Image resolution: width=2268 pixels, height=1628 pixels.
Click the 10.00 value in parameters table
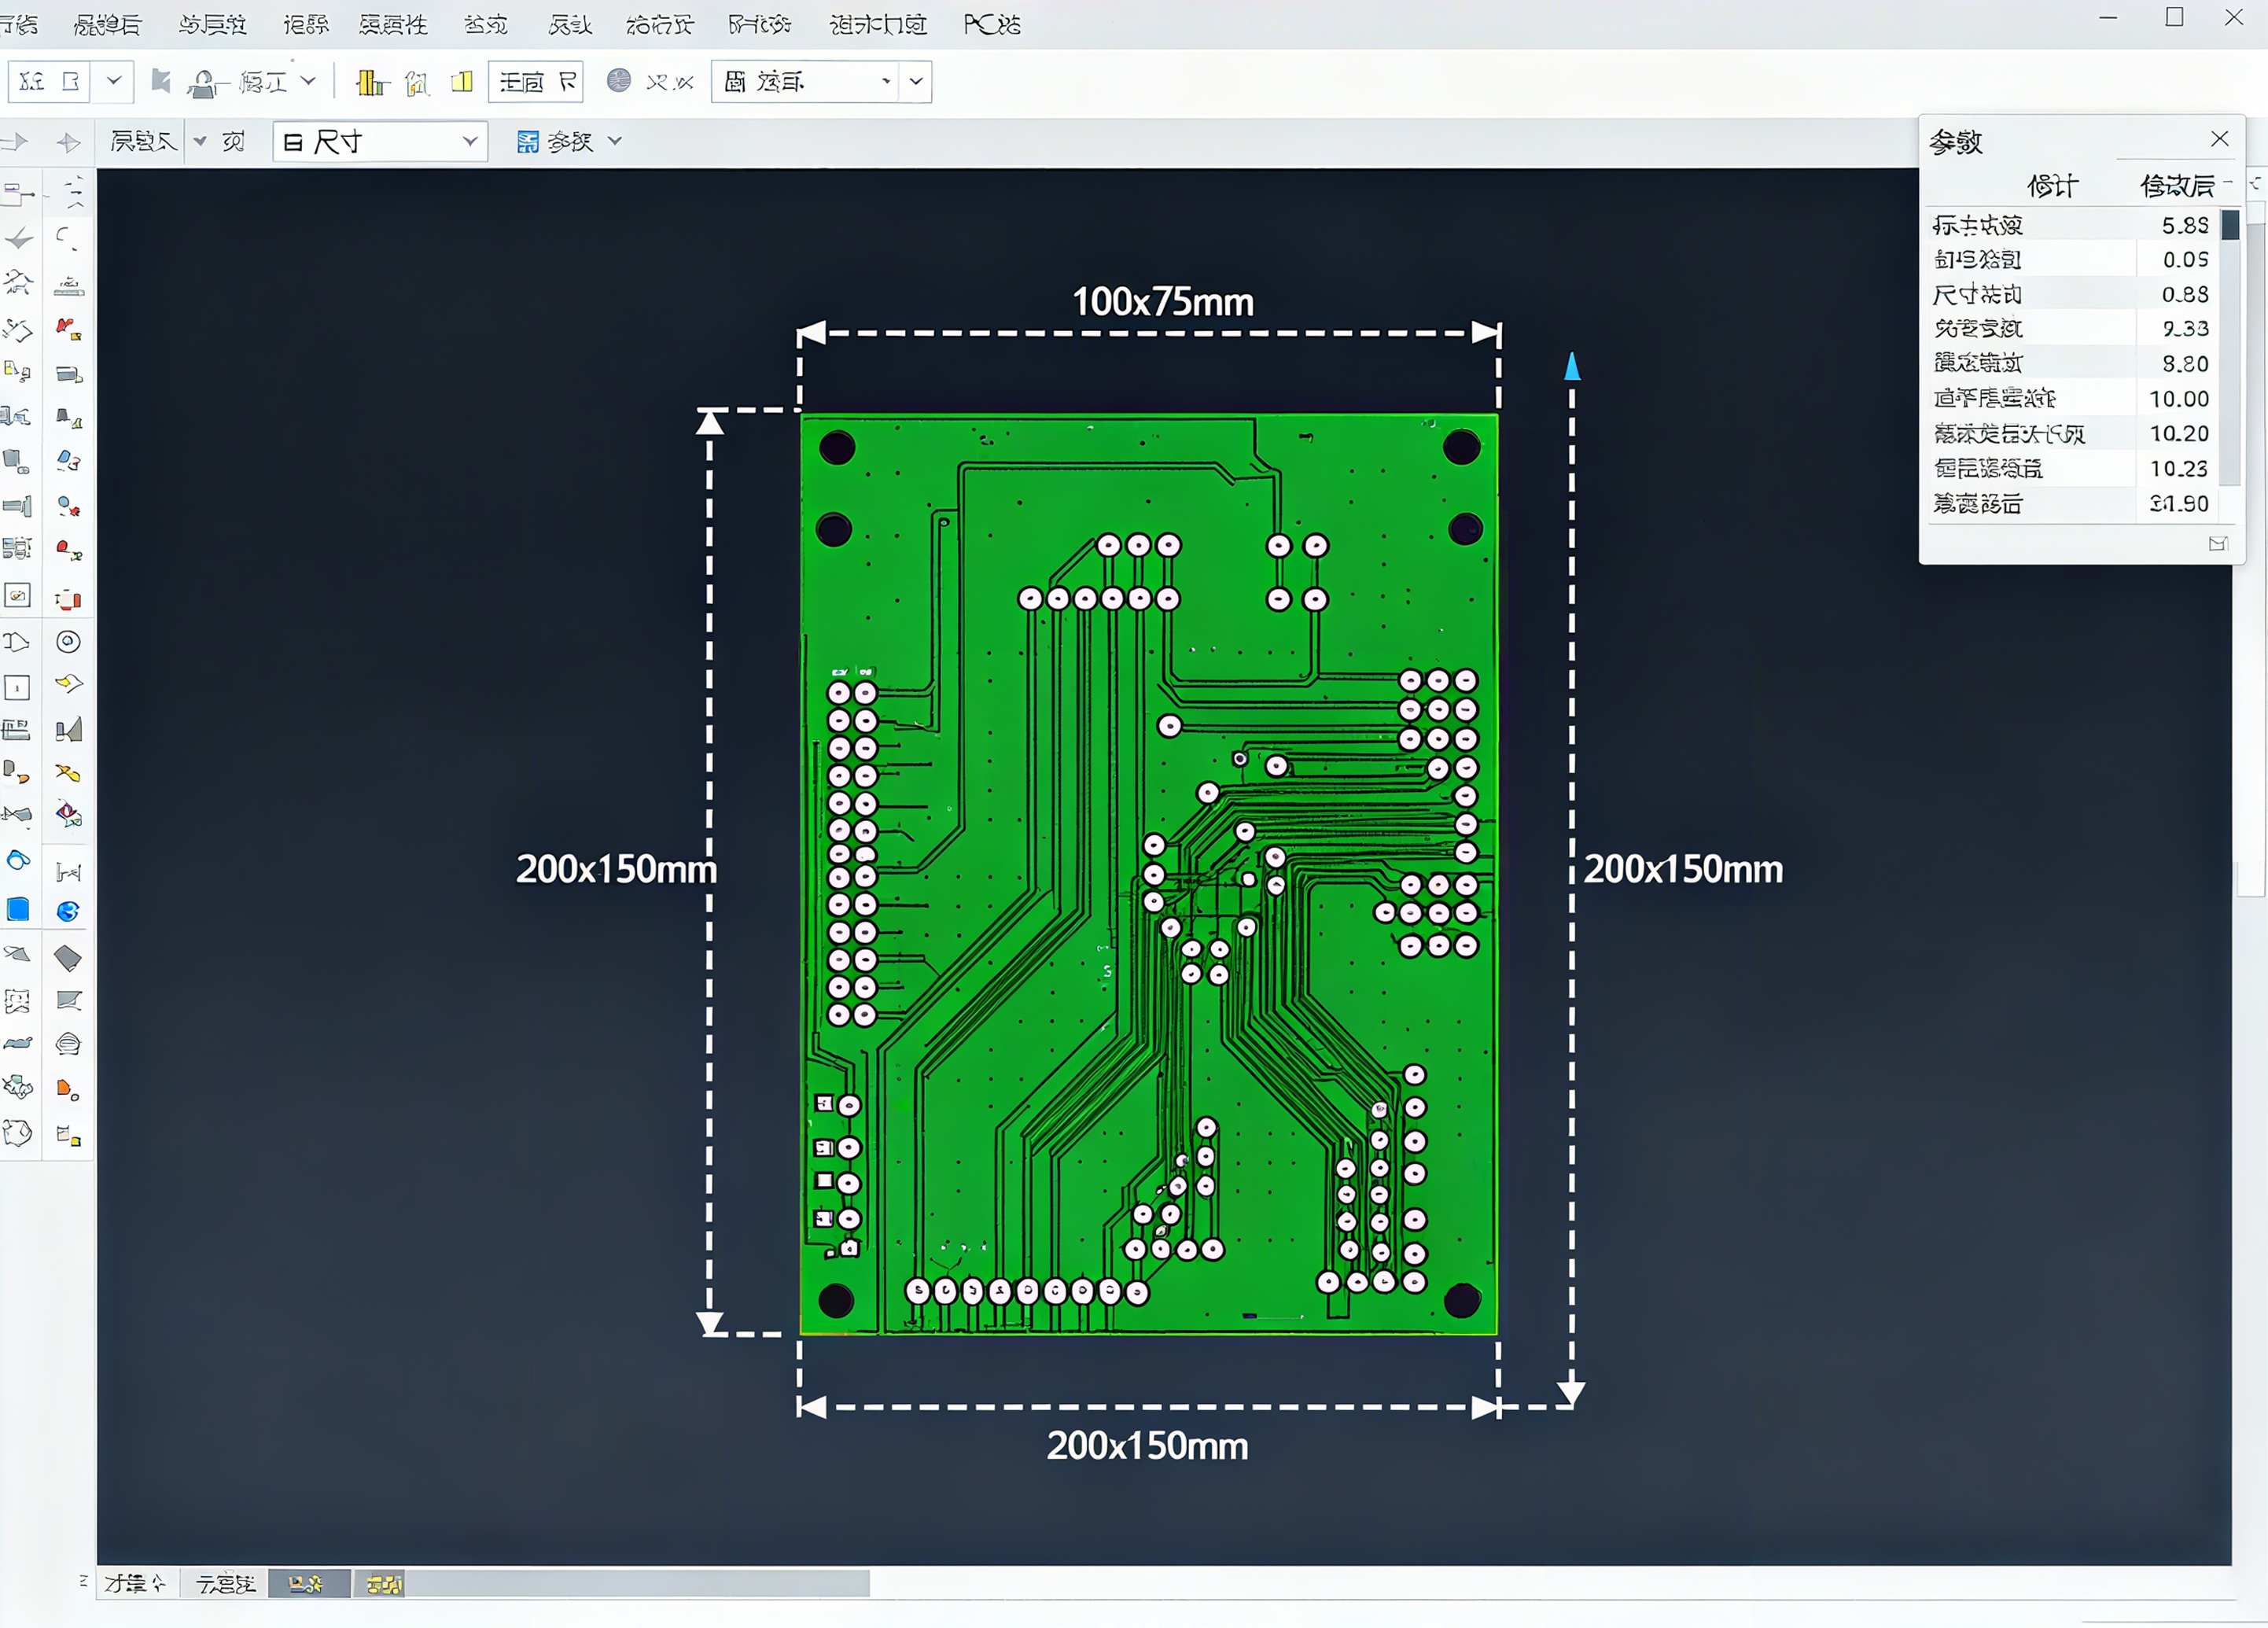coord(2178,399)
